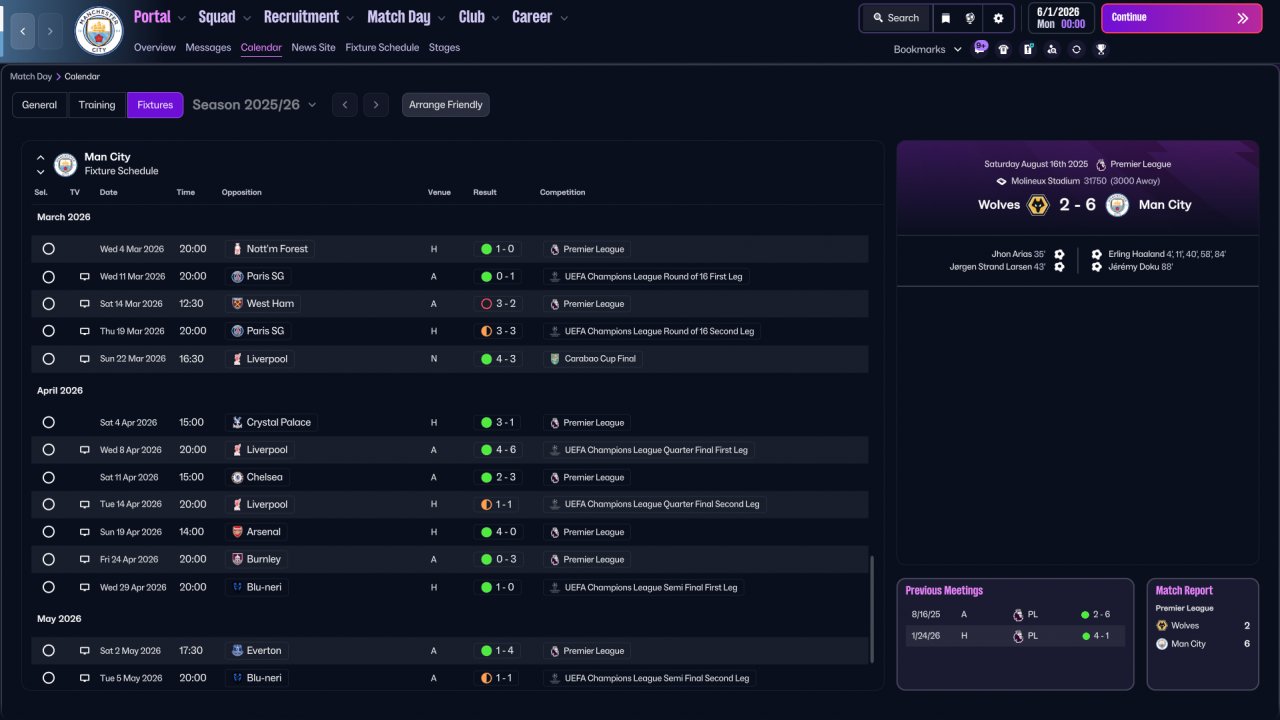Click the Wolves badge in the match summary
This screenshot has height=720, width=1280.
(x=1038, y=205)
